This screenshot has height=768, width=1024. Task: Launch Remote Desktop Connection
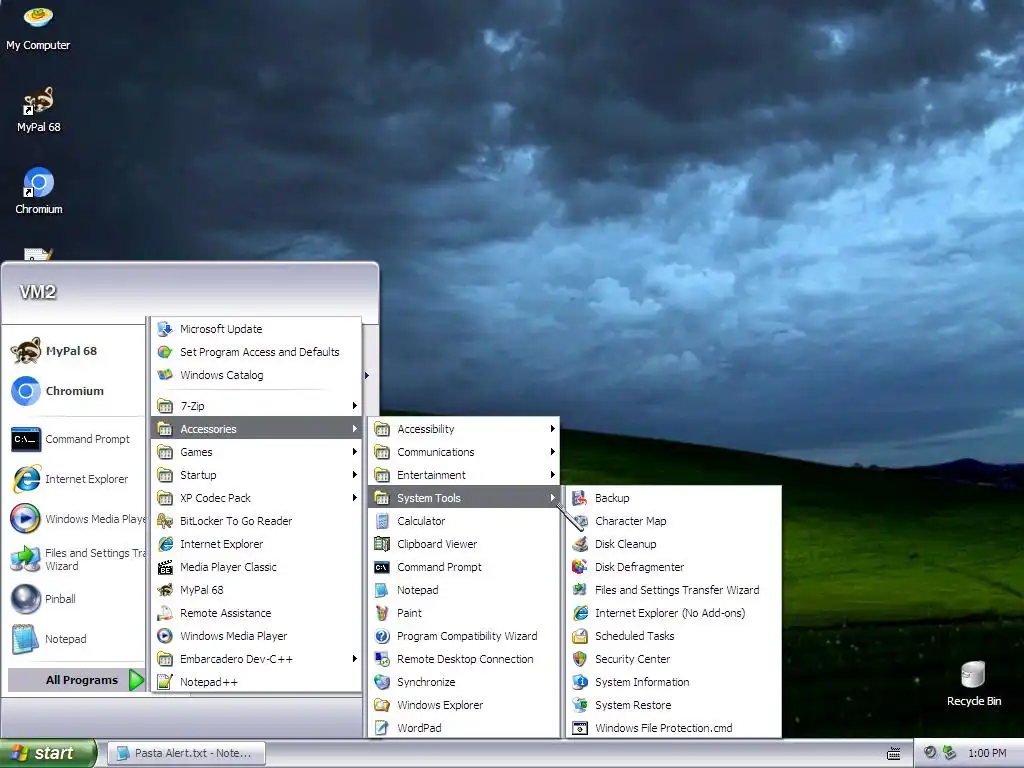tap(464, 659)
